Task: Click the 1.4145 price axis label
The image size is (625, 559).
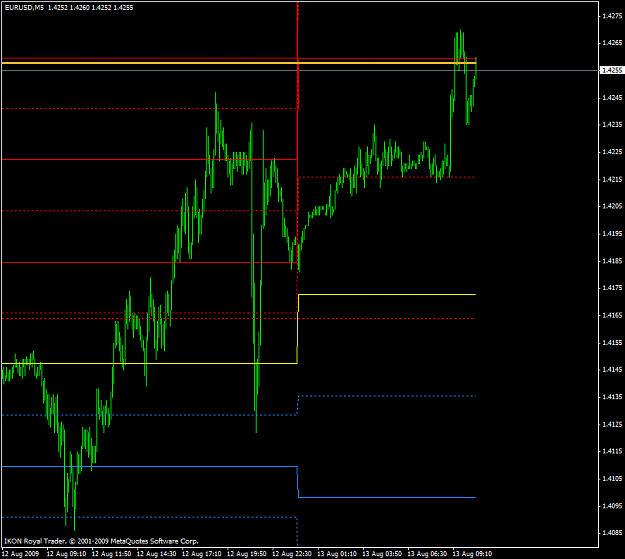Action: pos(612,370)
